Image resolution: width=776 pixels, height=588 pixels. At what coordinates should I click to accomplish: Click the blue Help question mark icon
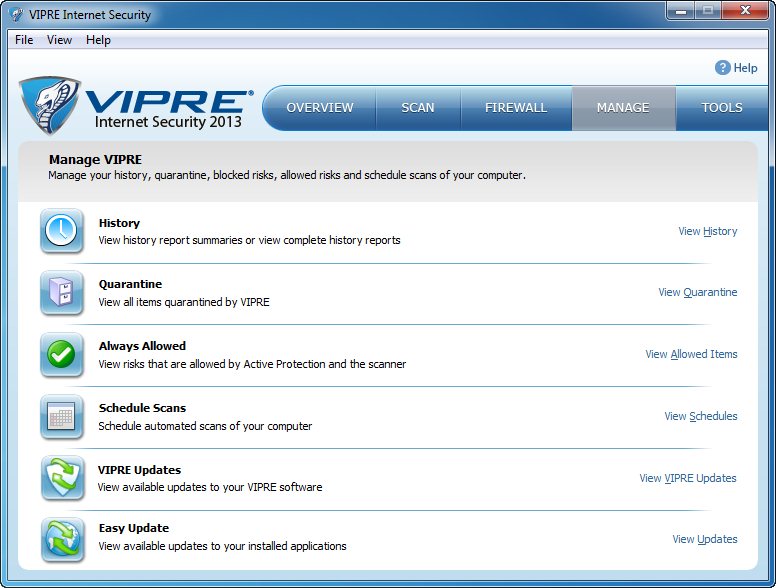pos(723,68)
